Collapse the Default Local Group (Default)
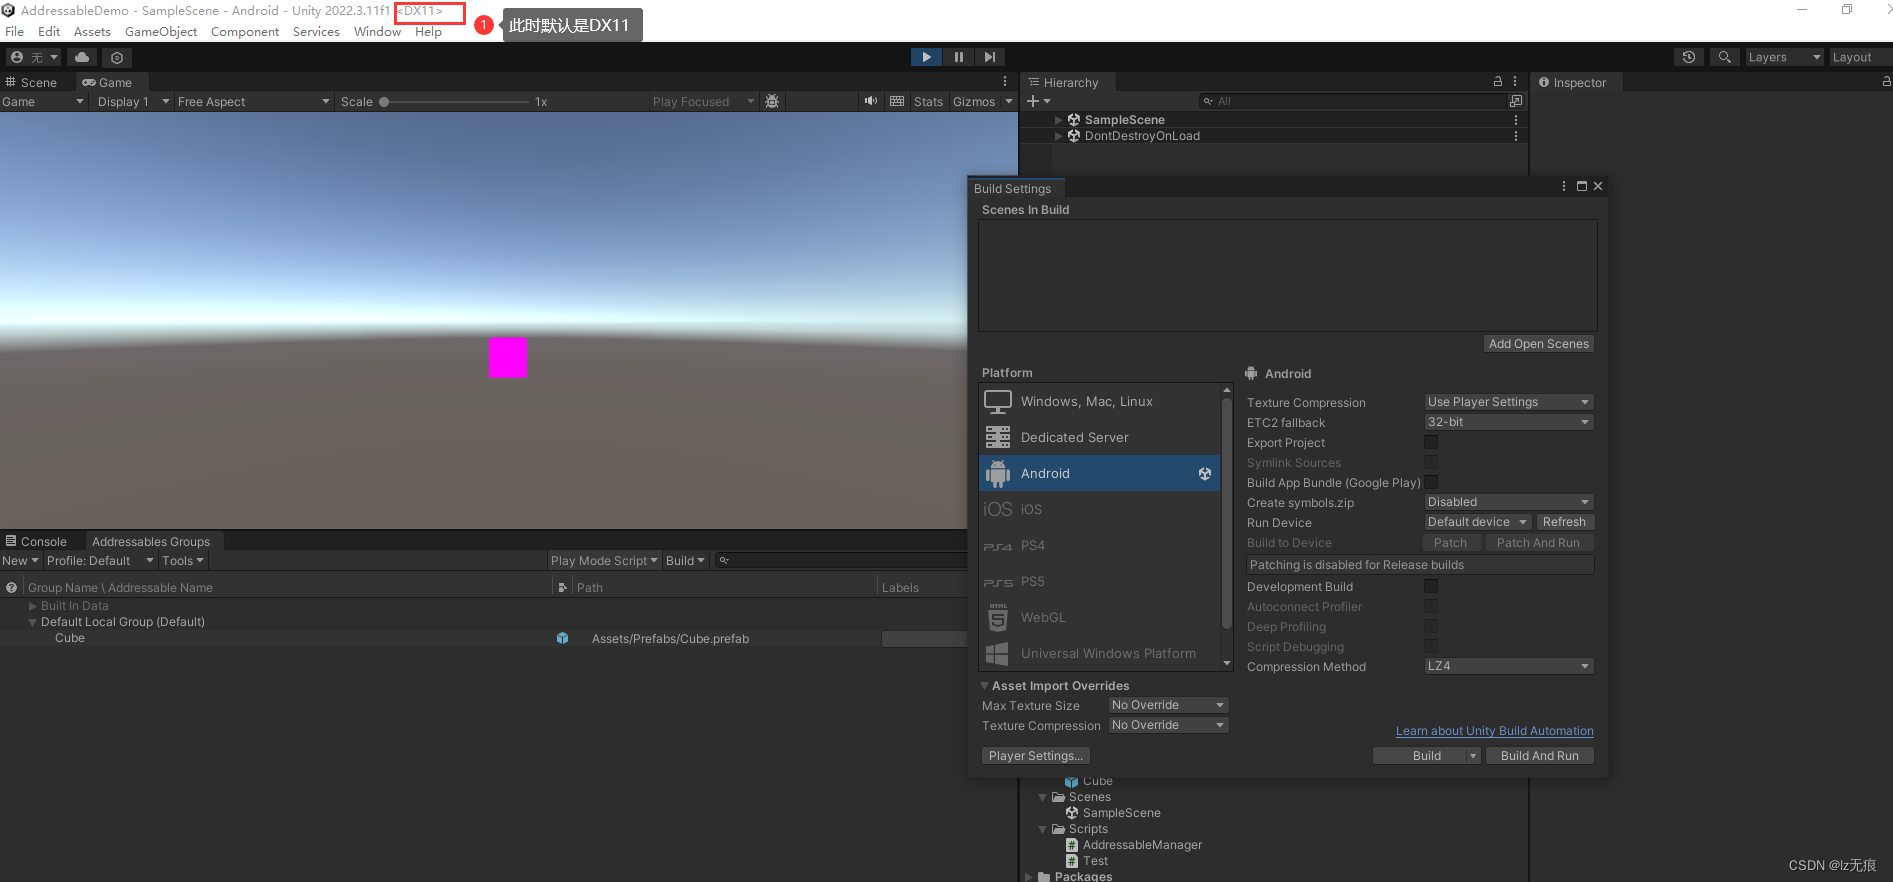This screenshot has height=882, width=1893. (x=32, y=622)
